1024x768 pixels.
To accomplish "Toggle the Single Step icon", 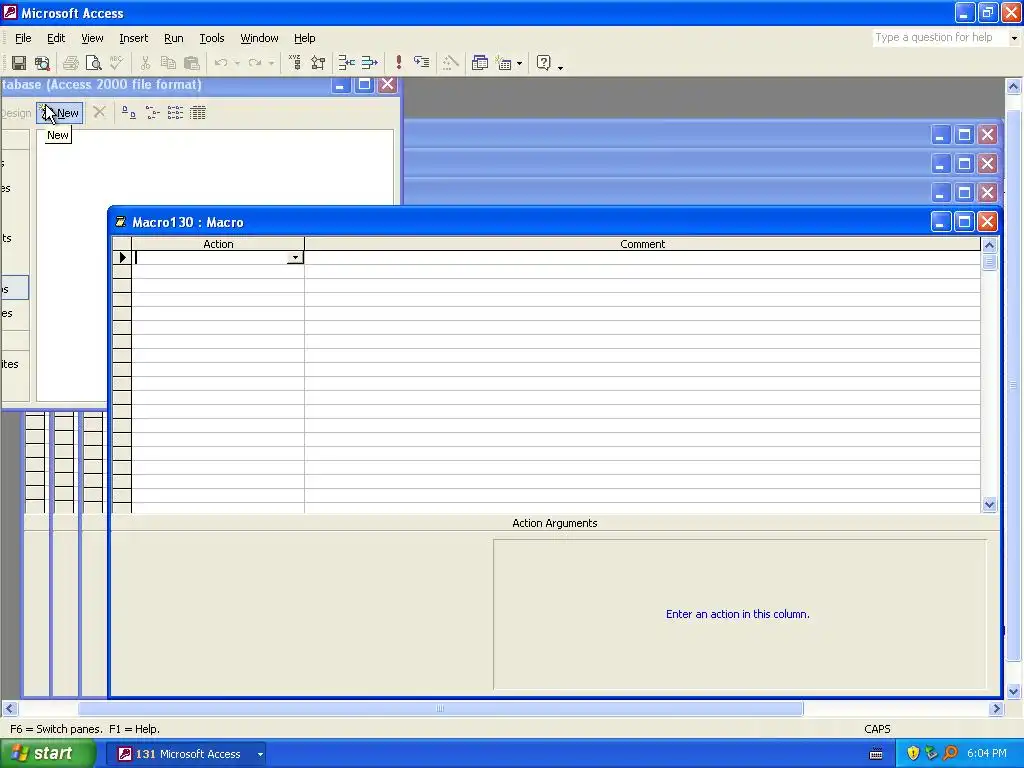I will pyautogui.click(x=422, y=63).
